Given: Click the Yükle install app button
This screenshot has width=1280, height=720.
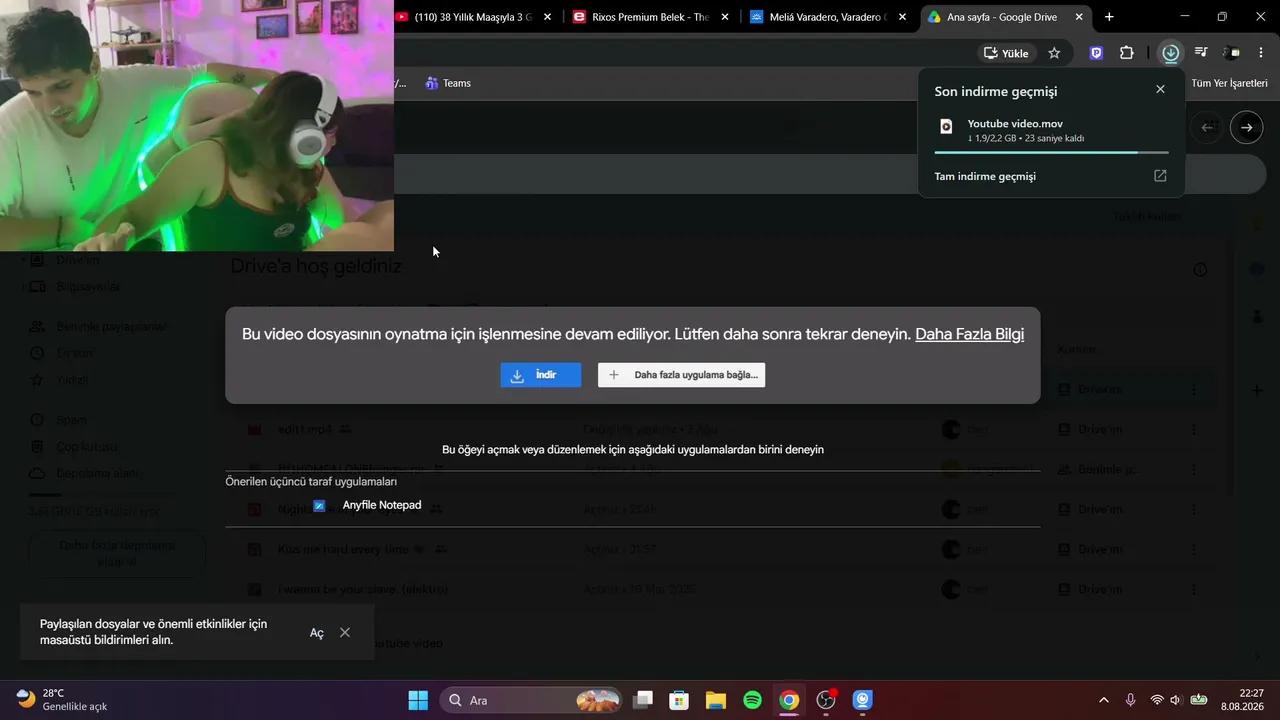Looking at the screenshot, I should (1006, 53).
